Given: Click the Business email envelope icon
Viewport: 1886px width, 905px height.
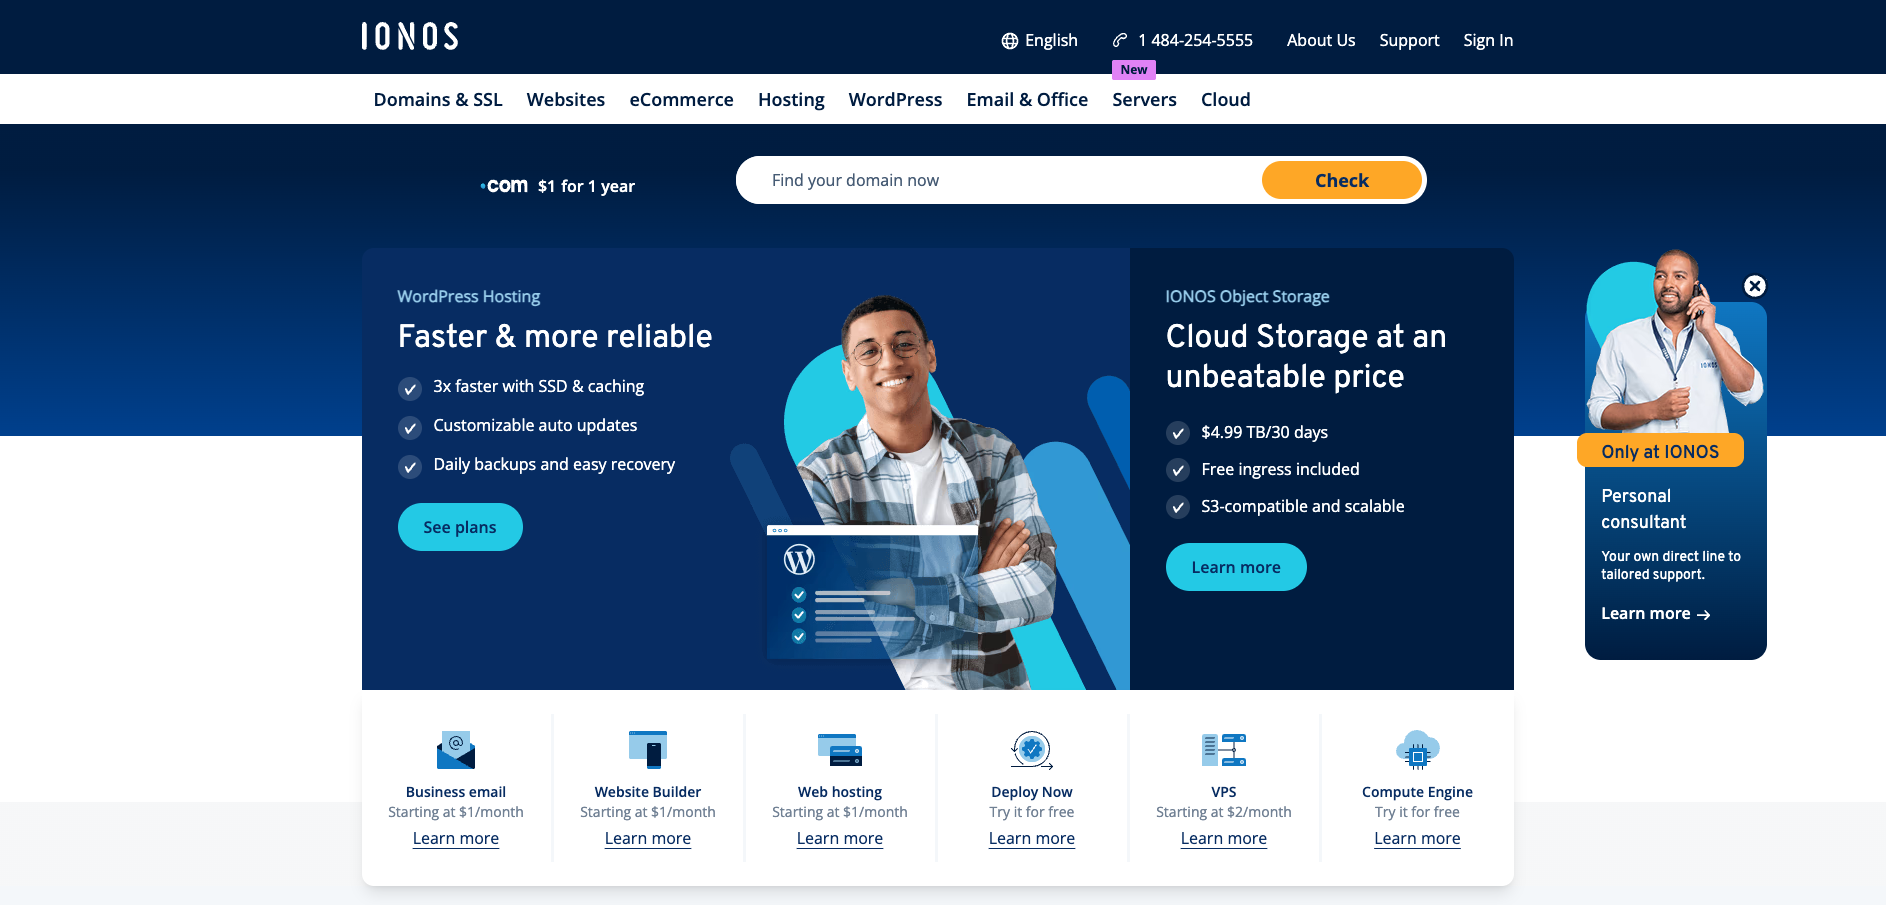Looking at the screenshot, I should point(455,751).
